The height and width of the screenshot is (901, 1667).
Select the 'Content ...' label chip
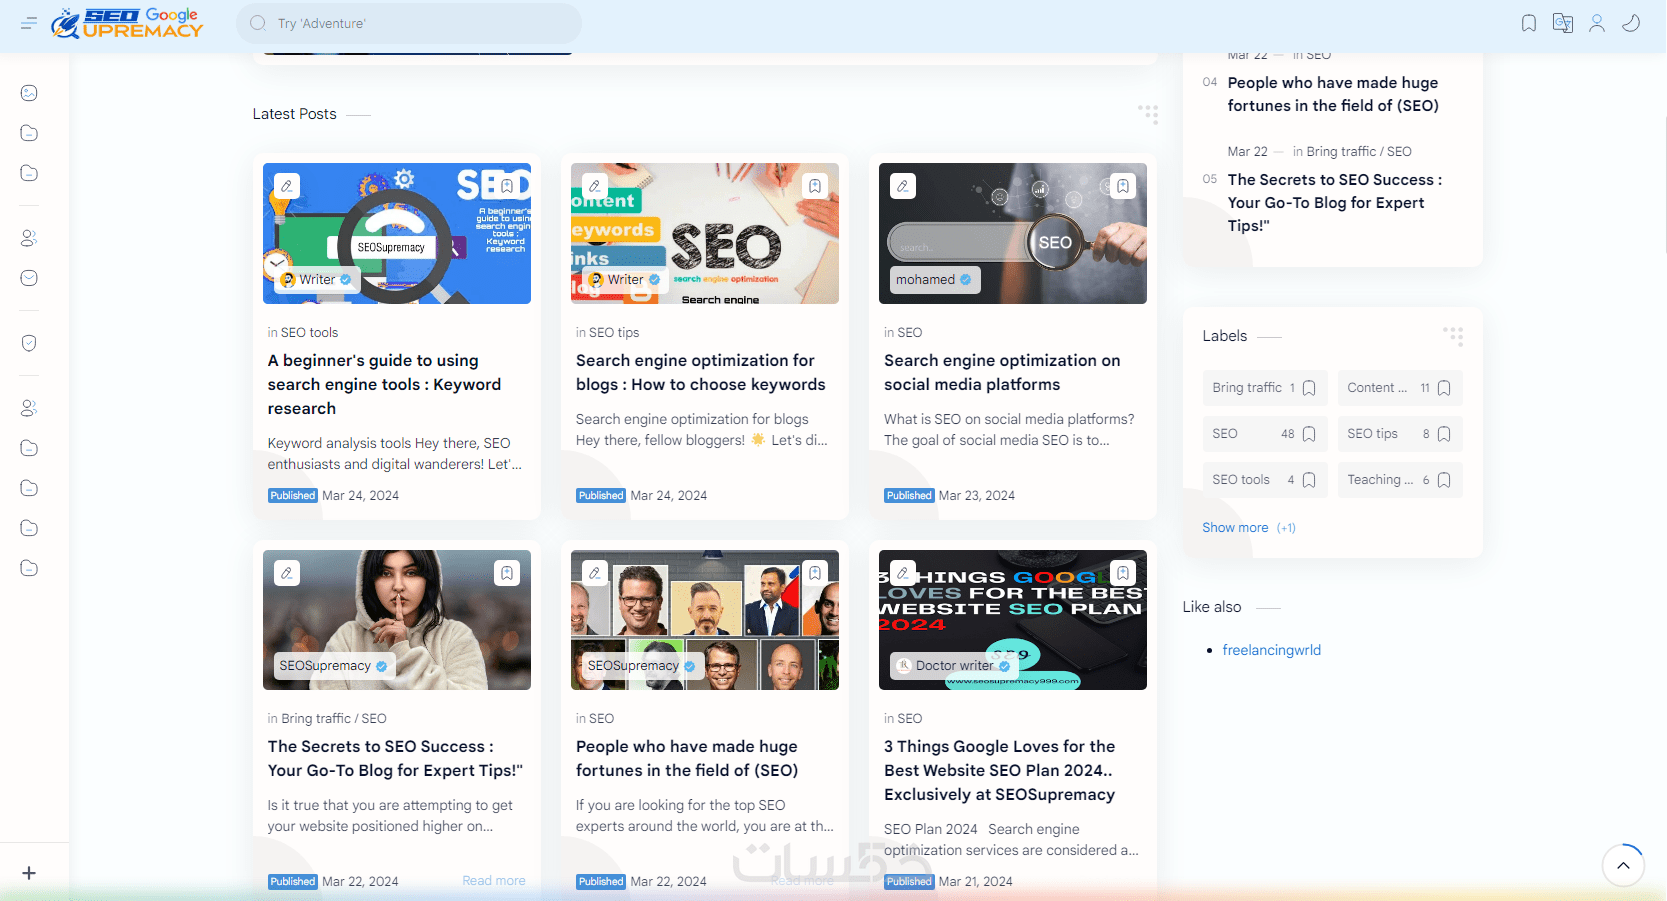point(1400,388)
